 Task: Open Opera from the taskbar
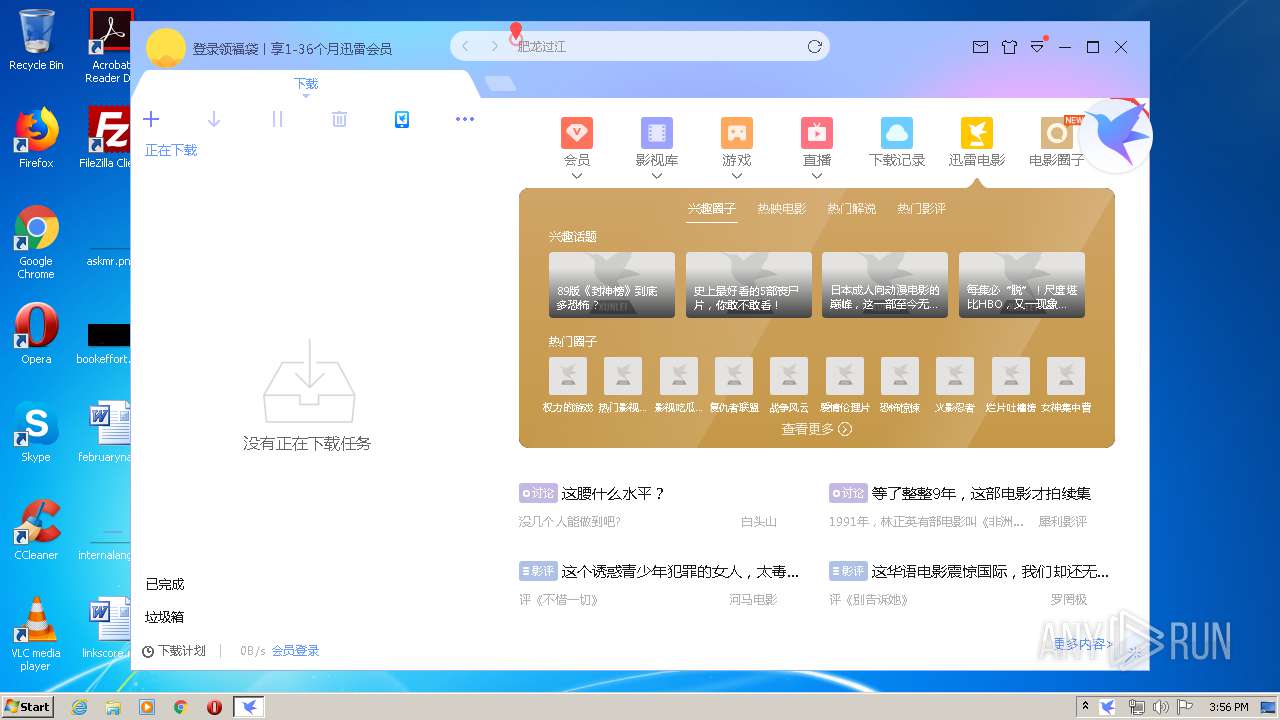[x=214, y=707]
